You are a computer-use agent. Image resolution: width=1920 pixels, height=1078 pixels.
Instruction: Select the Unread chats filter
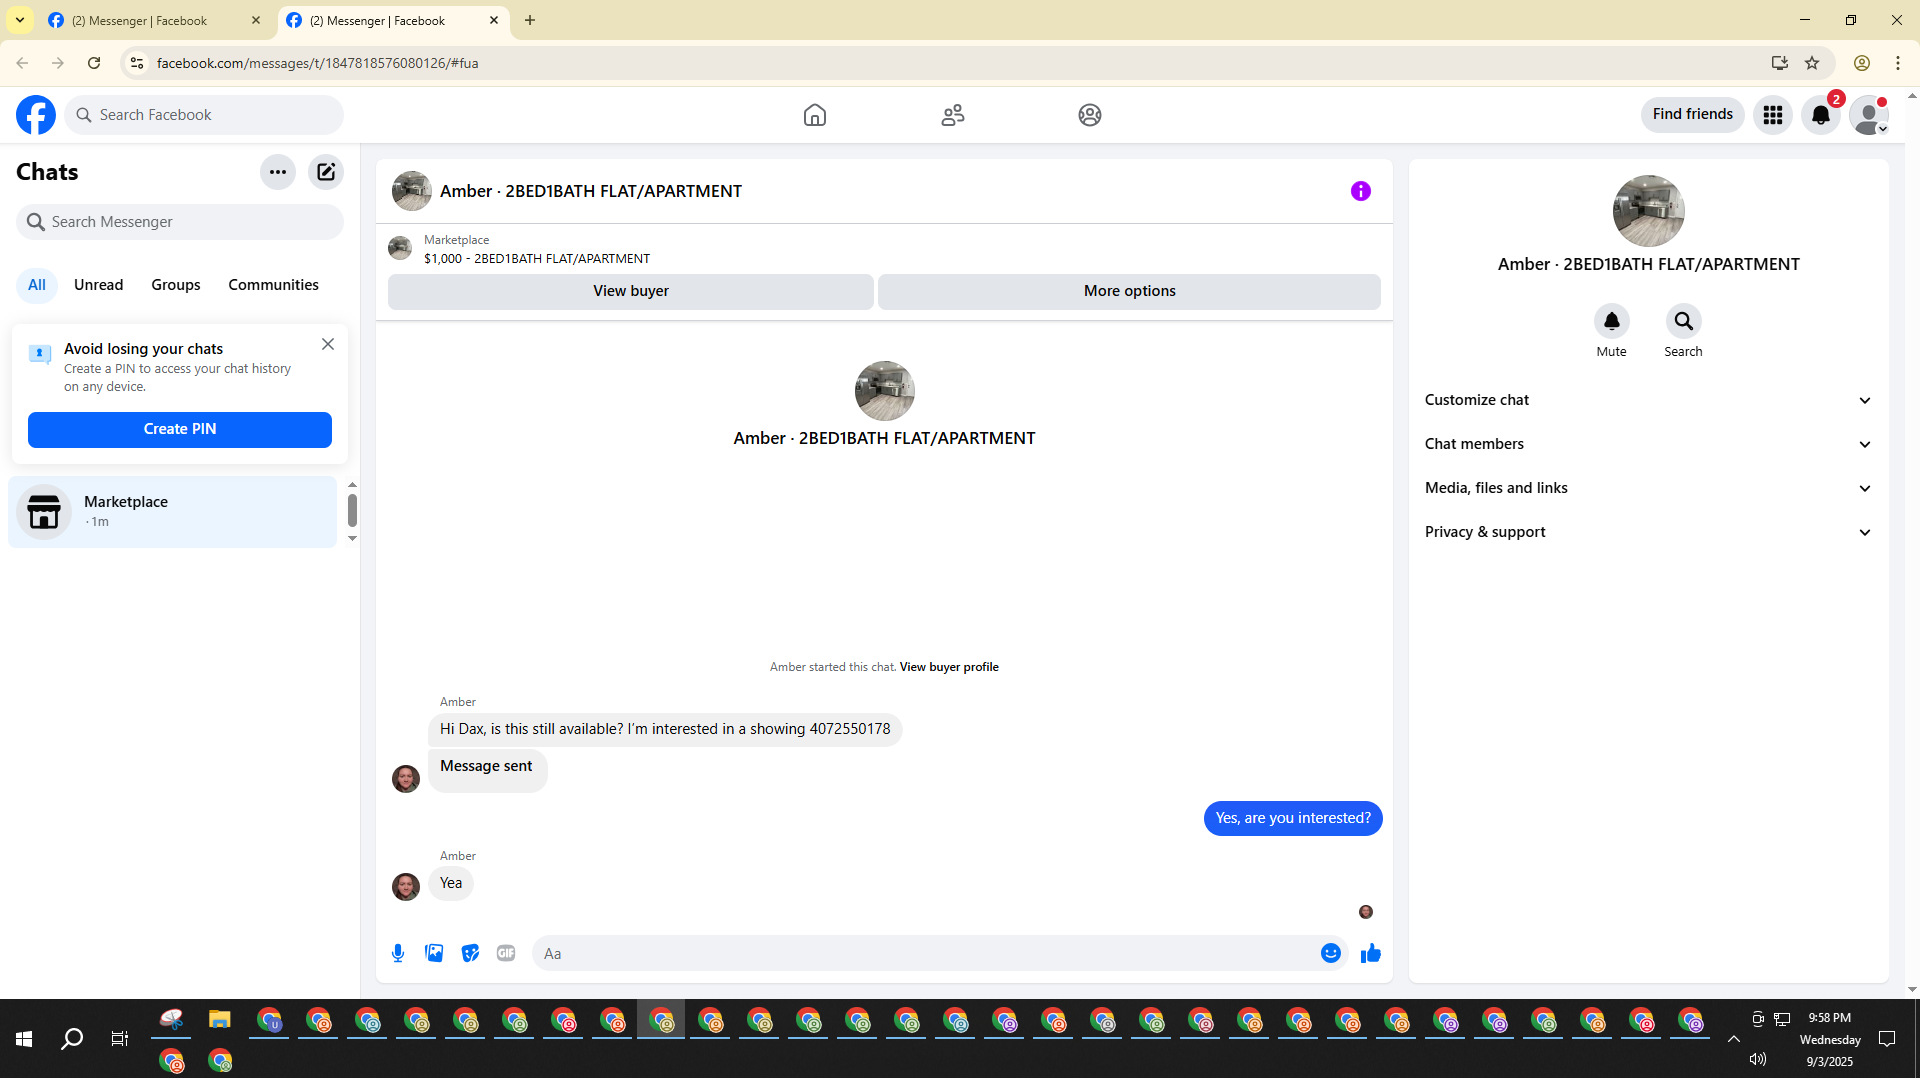(x=99, y=285)
